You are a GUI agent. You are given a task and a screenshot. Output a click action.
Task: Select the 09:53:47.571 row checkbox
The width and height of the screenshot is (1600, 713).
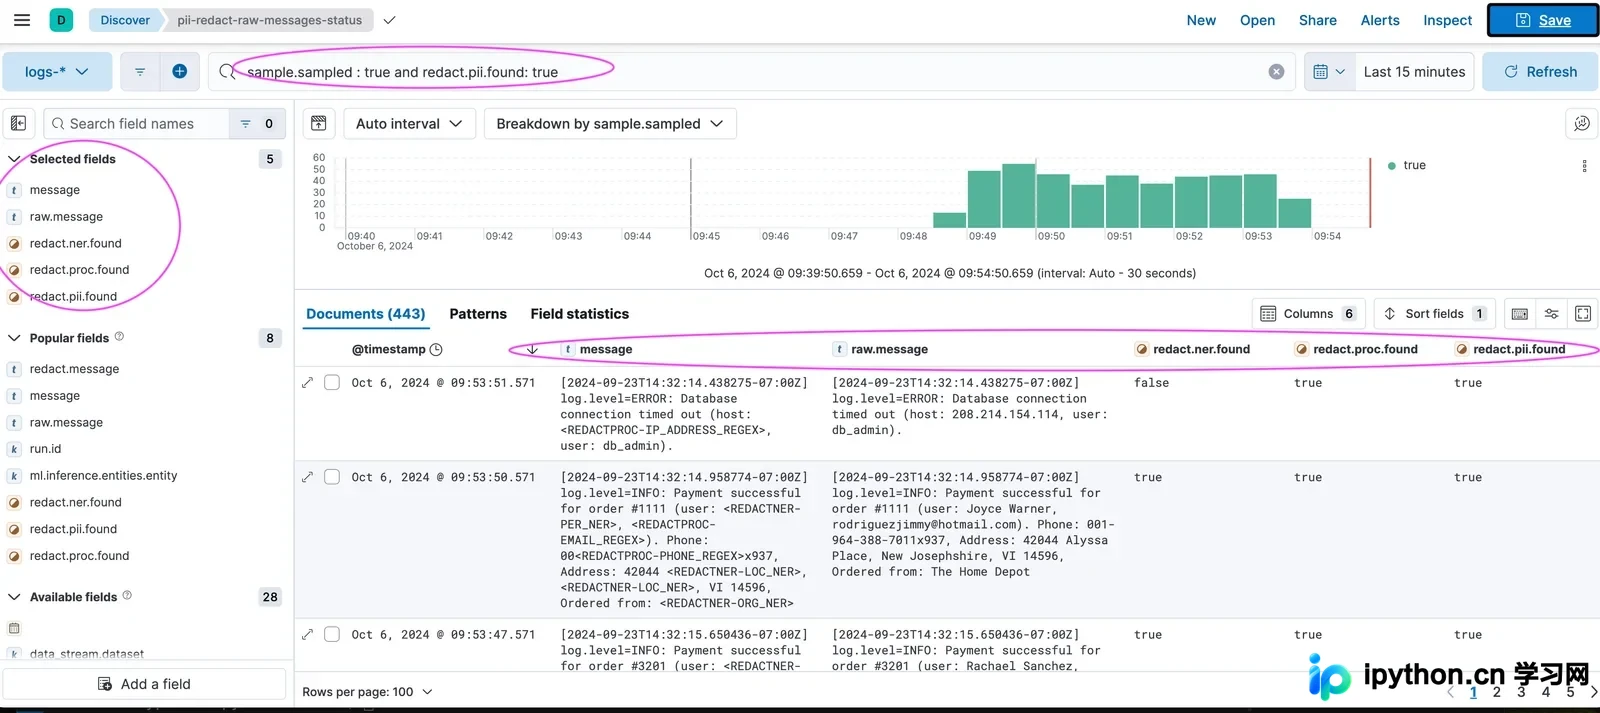pos(332,634)
